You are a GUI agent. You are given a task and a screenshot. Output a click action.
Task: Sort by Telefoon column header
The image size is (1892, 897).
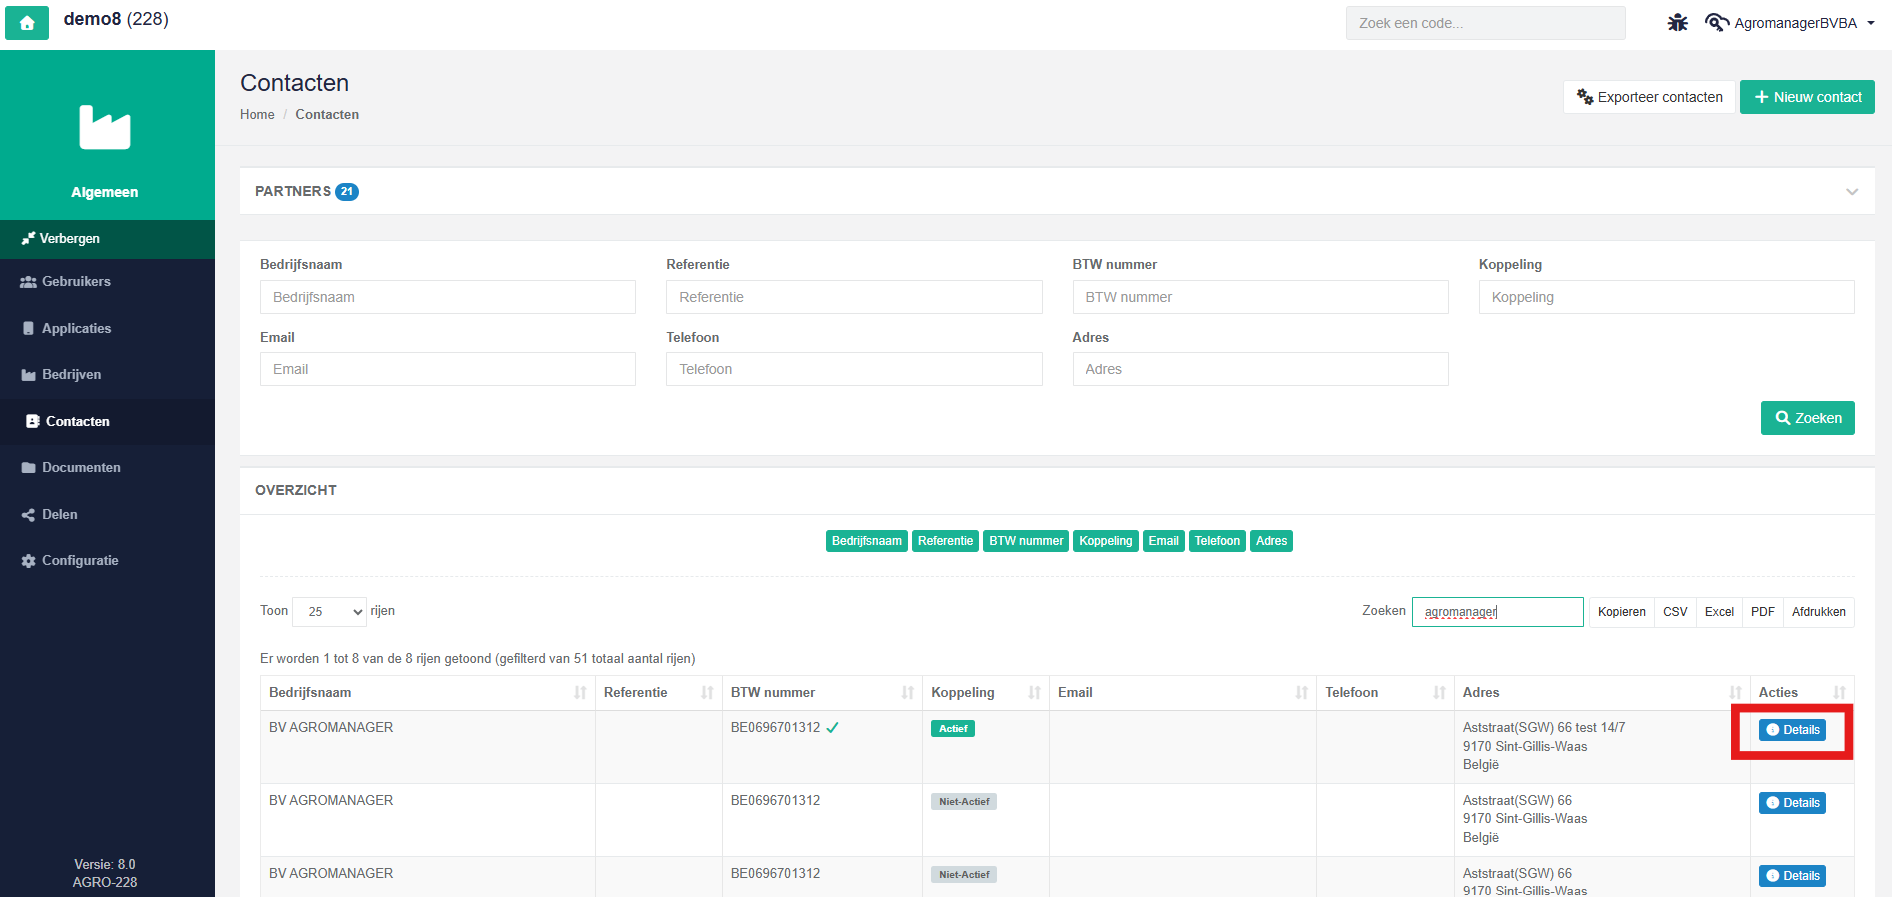coord(1385,692)
